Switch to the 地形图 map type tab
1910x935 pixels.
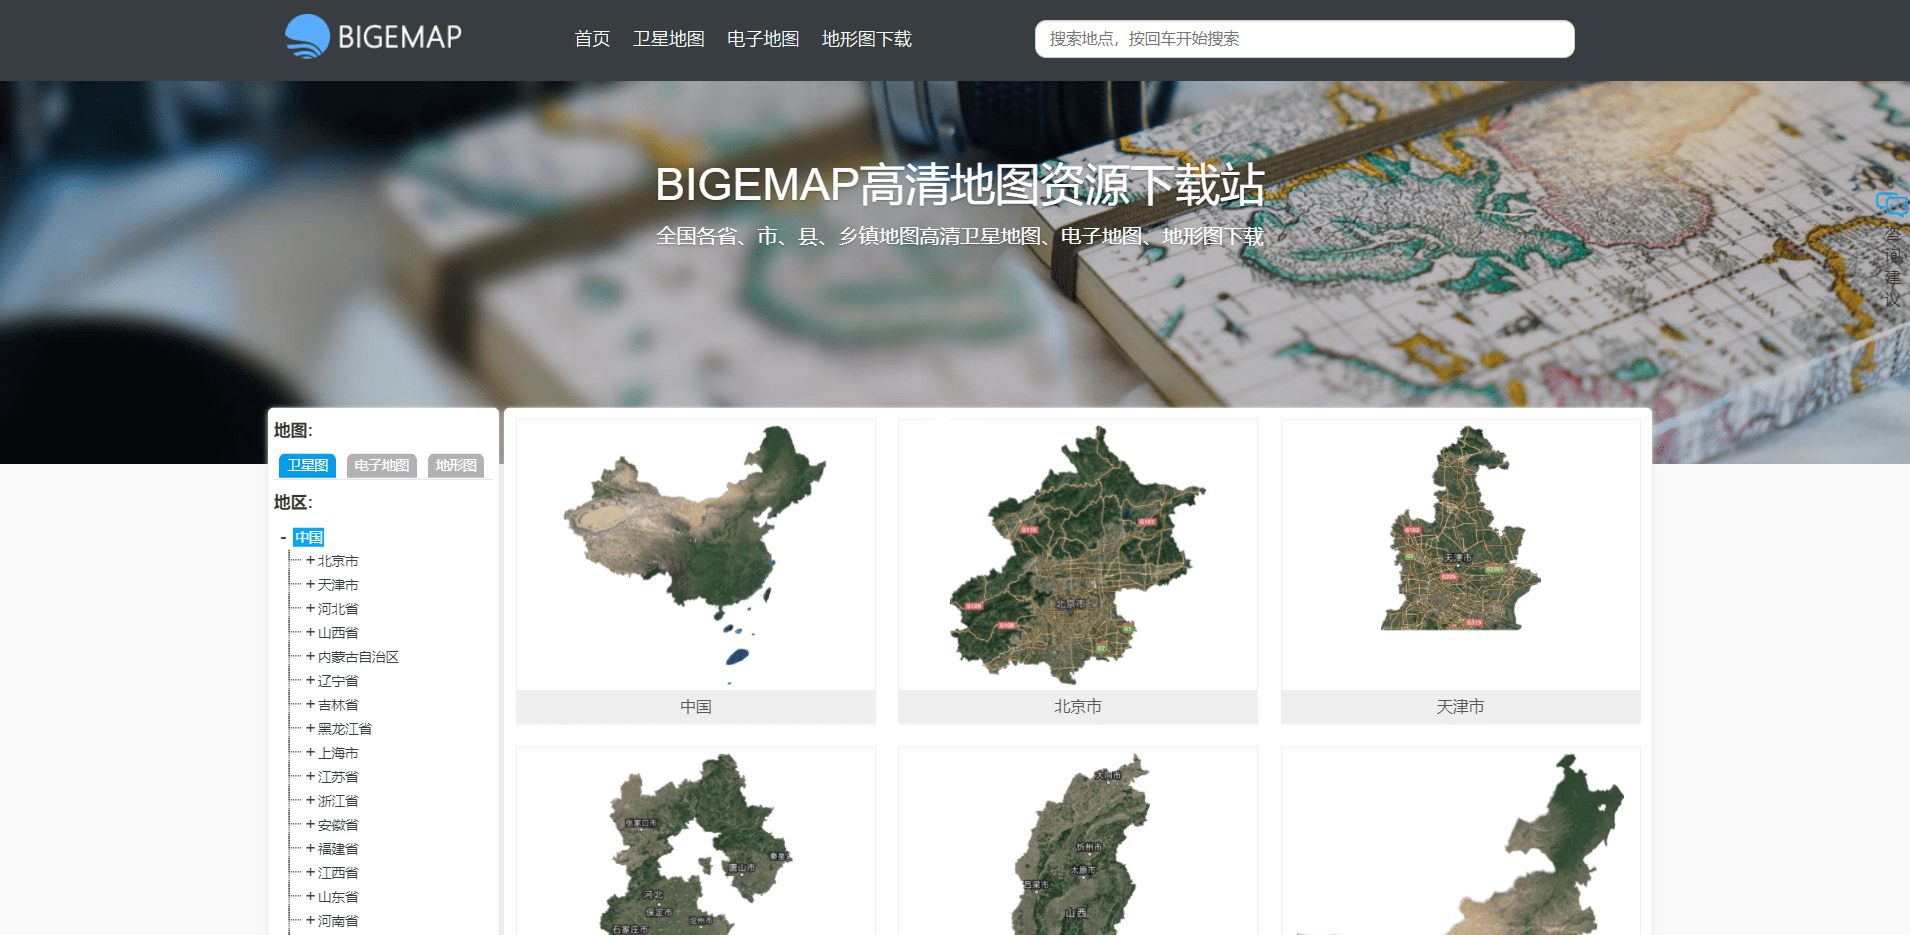click(456, 465)
